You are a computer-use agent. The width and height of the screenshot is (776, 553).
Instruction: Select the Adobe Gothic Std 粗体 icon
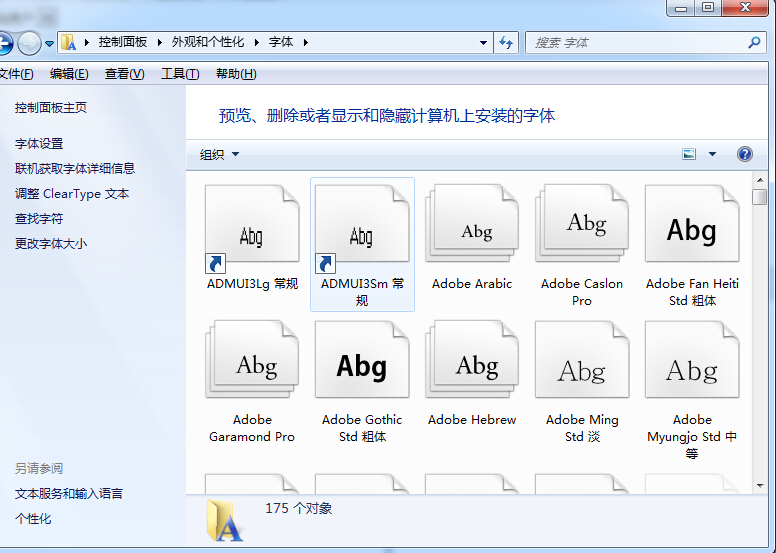click(362, 360)
